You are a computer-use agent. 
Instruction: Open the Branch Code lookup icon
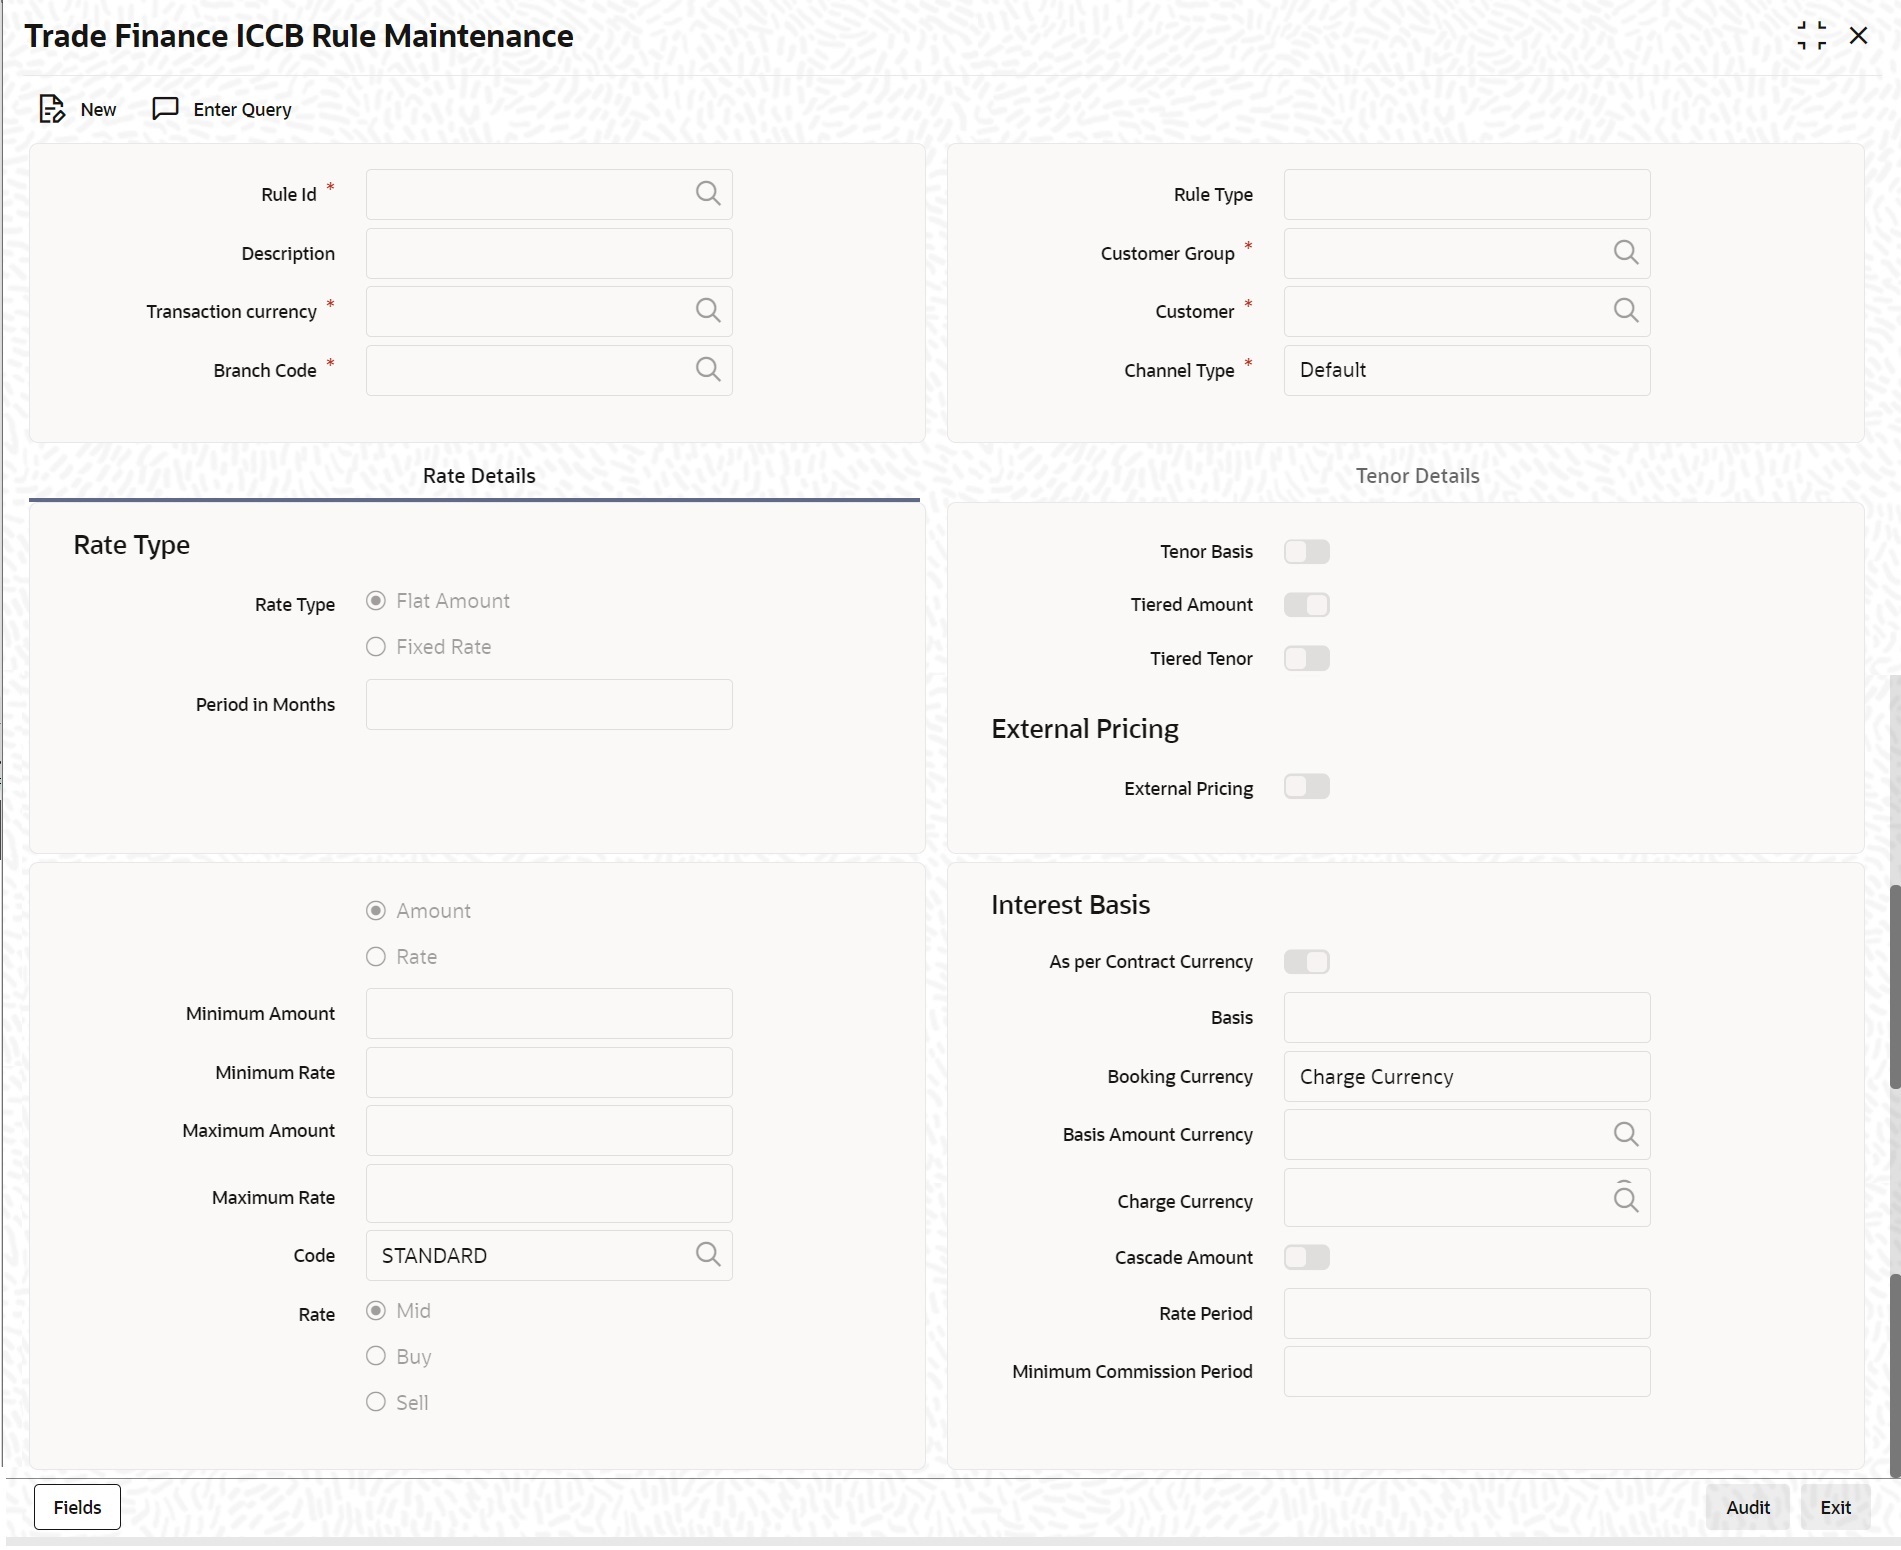[x=708, y=369]
